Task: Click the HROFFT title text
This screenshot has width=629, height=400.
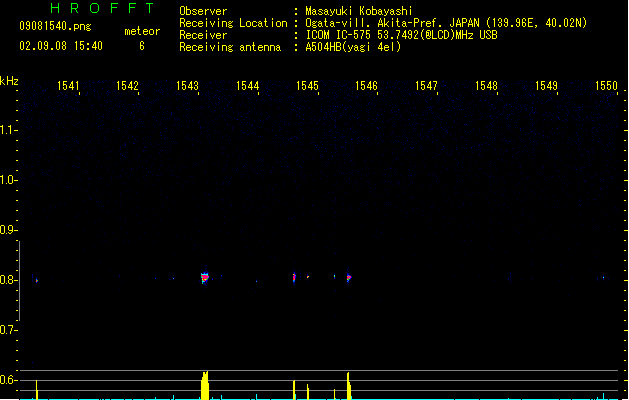Action: coord(102,8)
